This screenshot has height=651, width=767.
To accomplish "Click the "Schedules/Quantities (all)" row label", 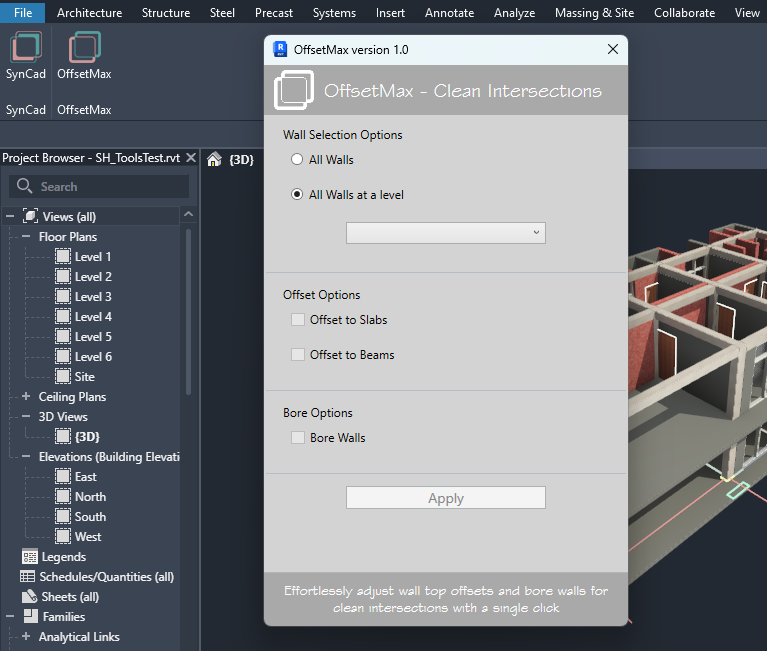I will coord(107,577).
